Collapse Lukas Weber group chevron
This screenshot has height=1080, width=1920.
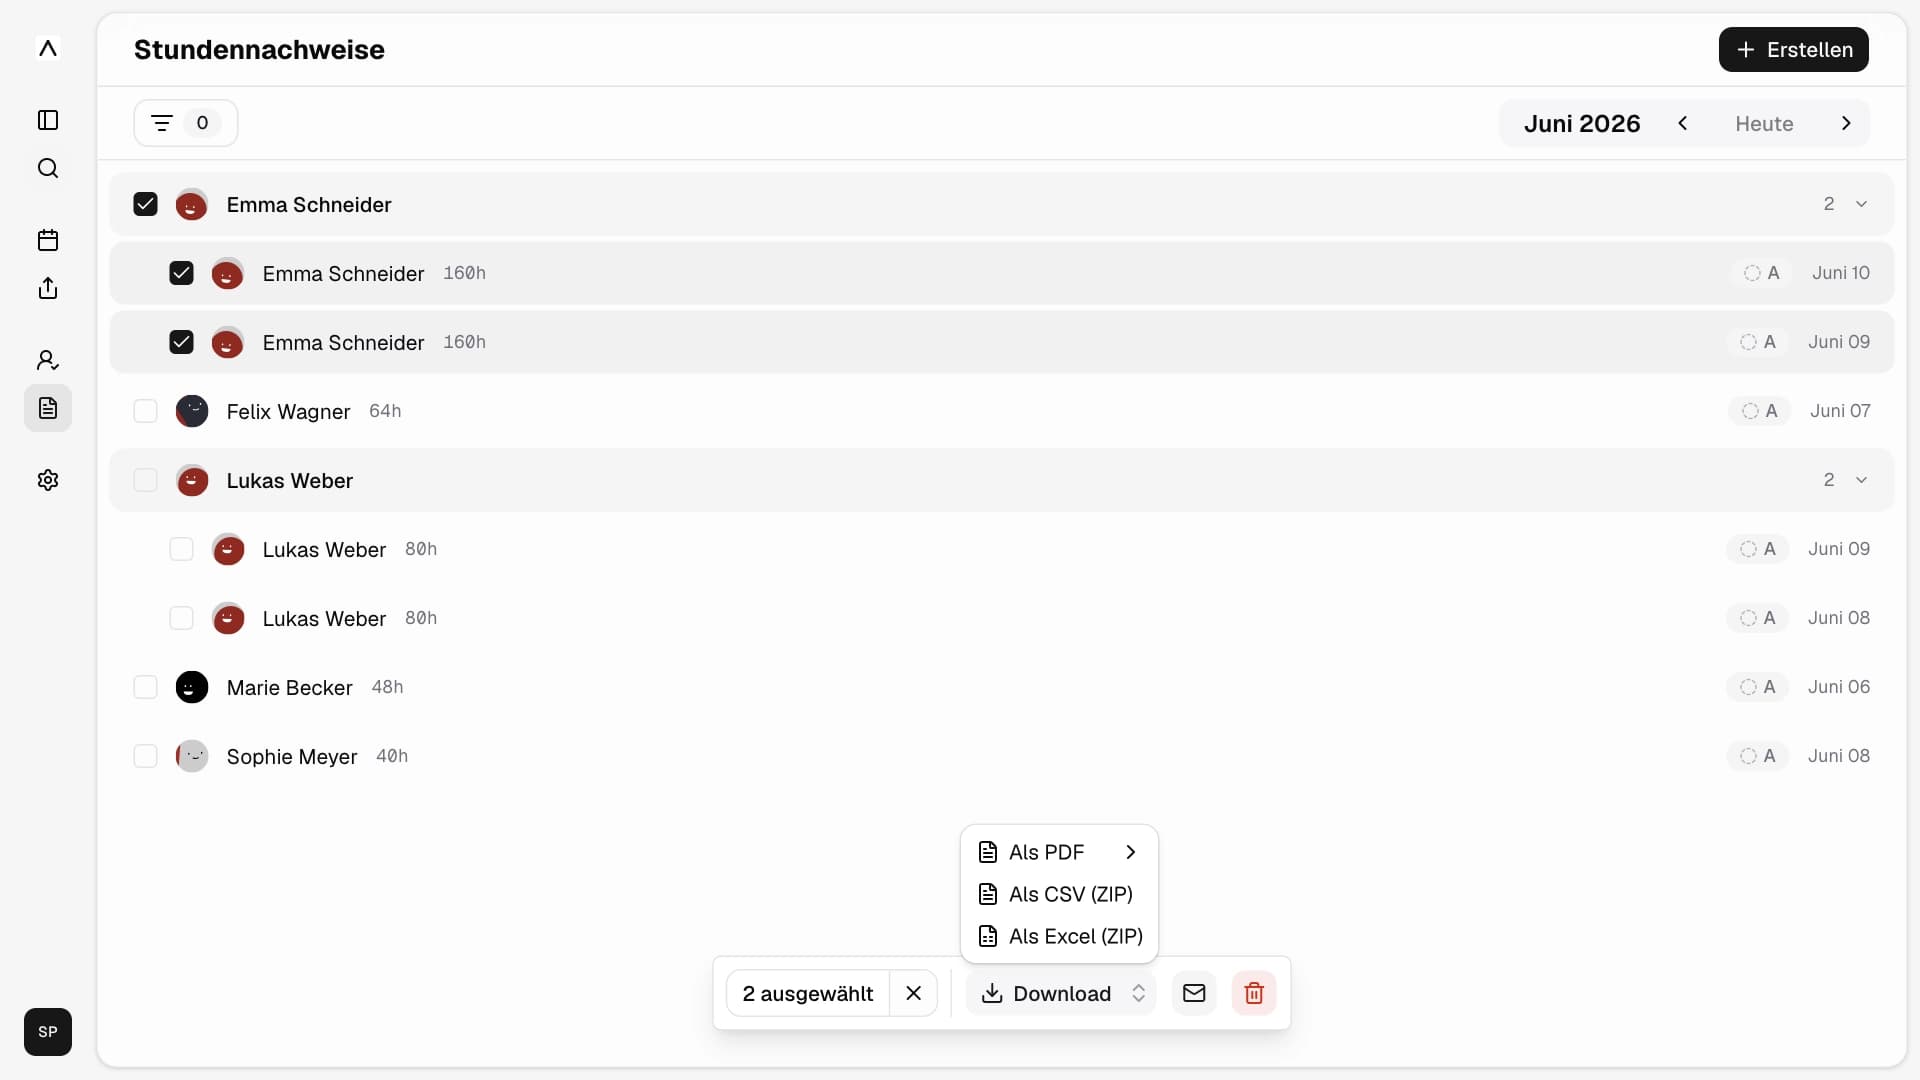1861,480
